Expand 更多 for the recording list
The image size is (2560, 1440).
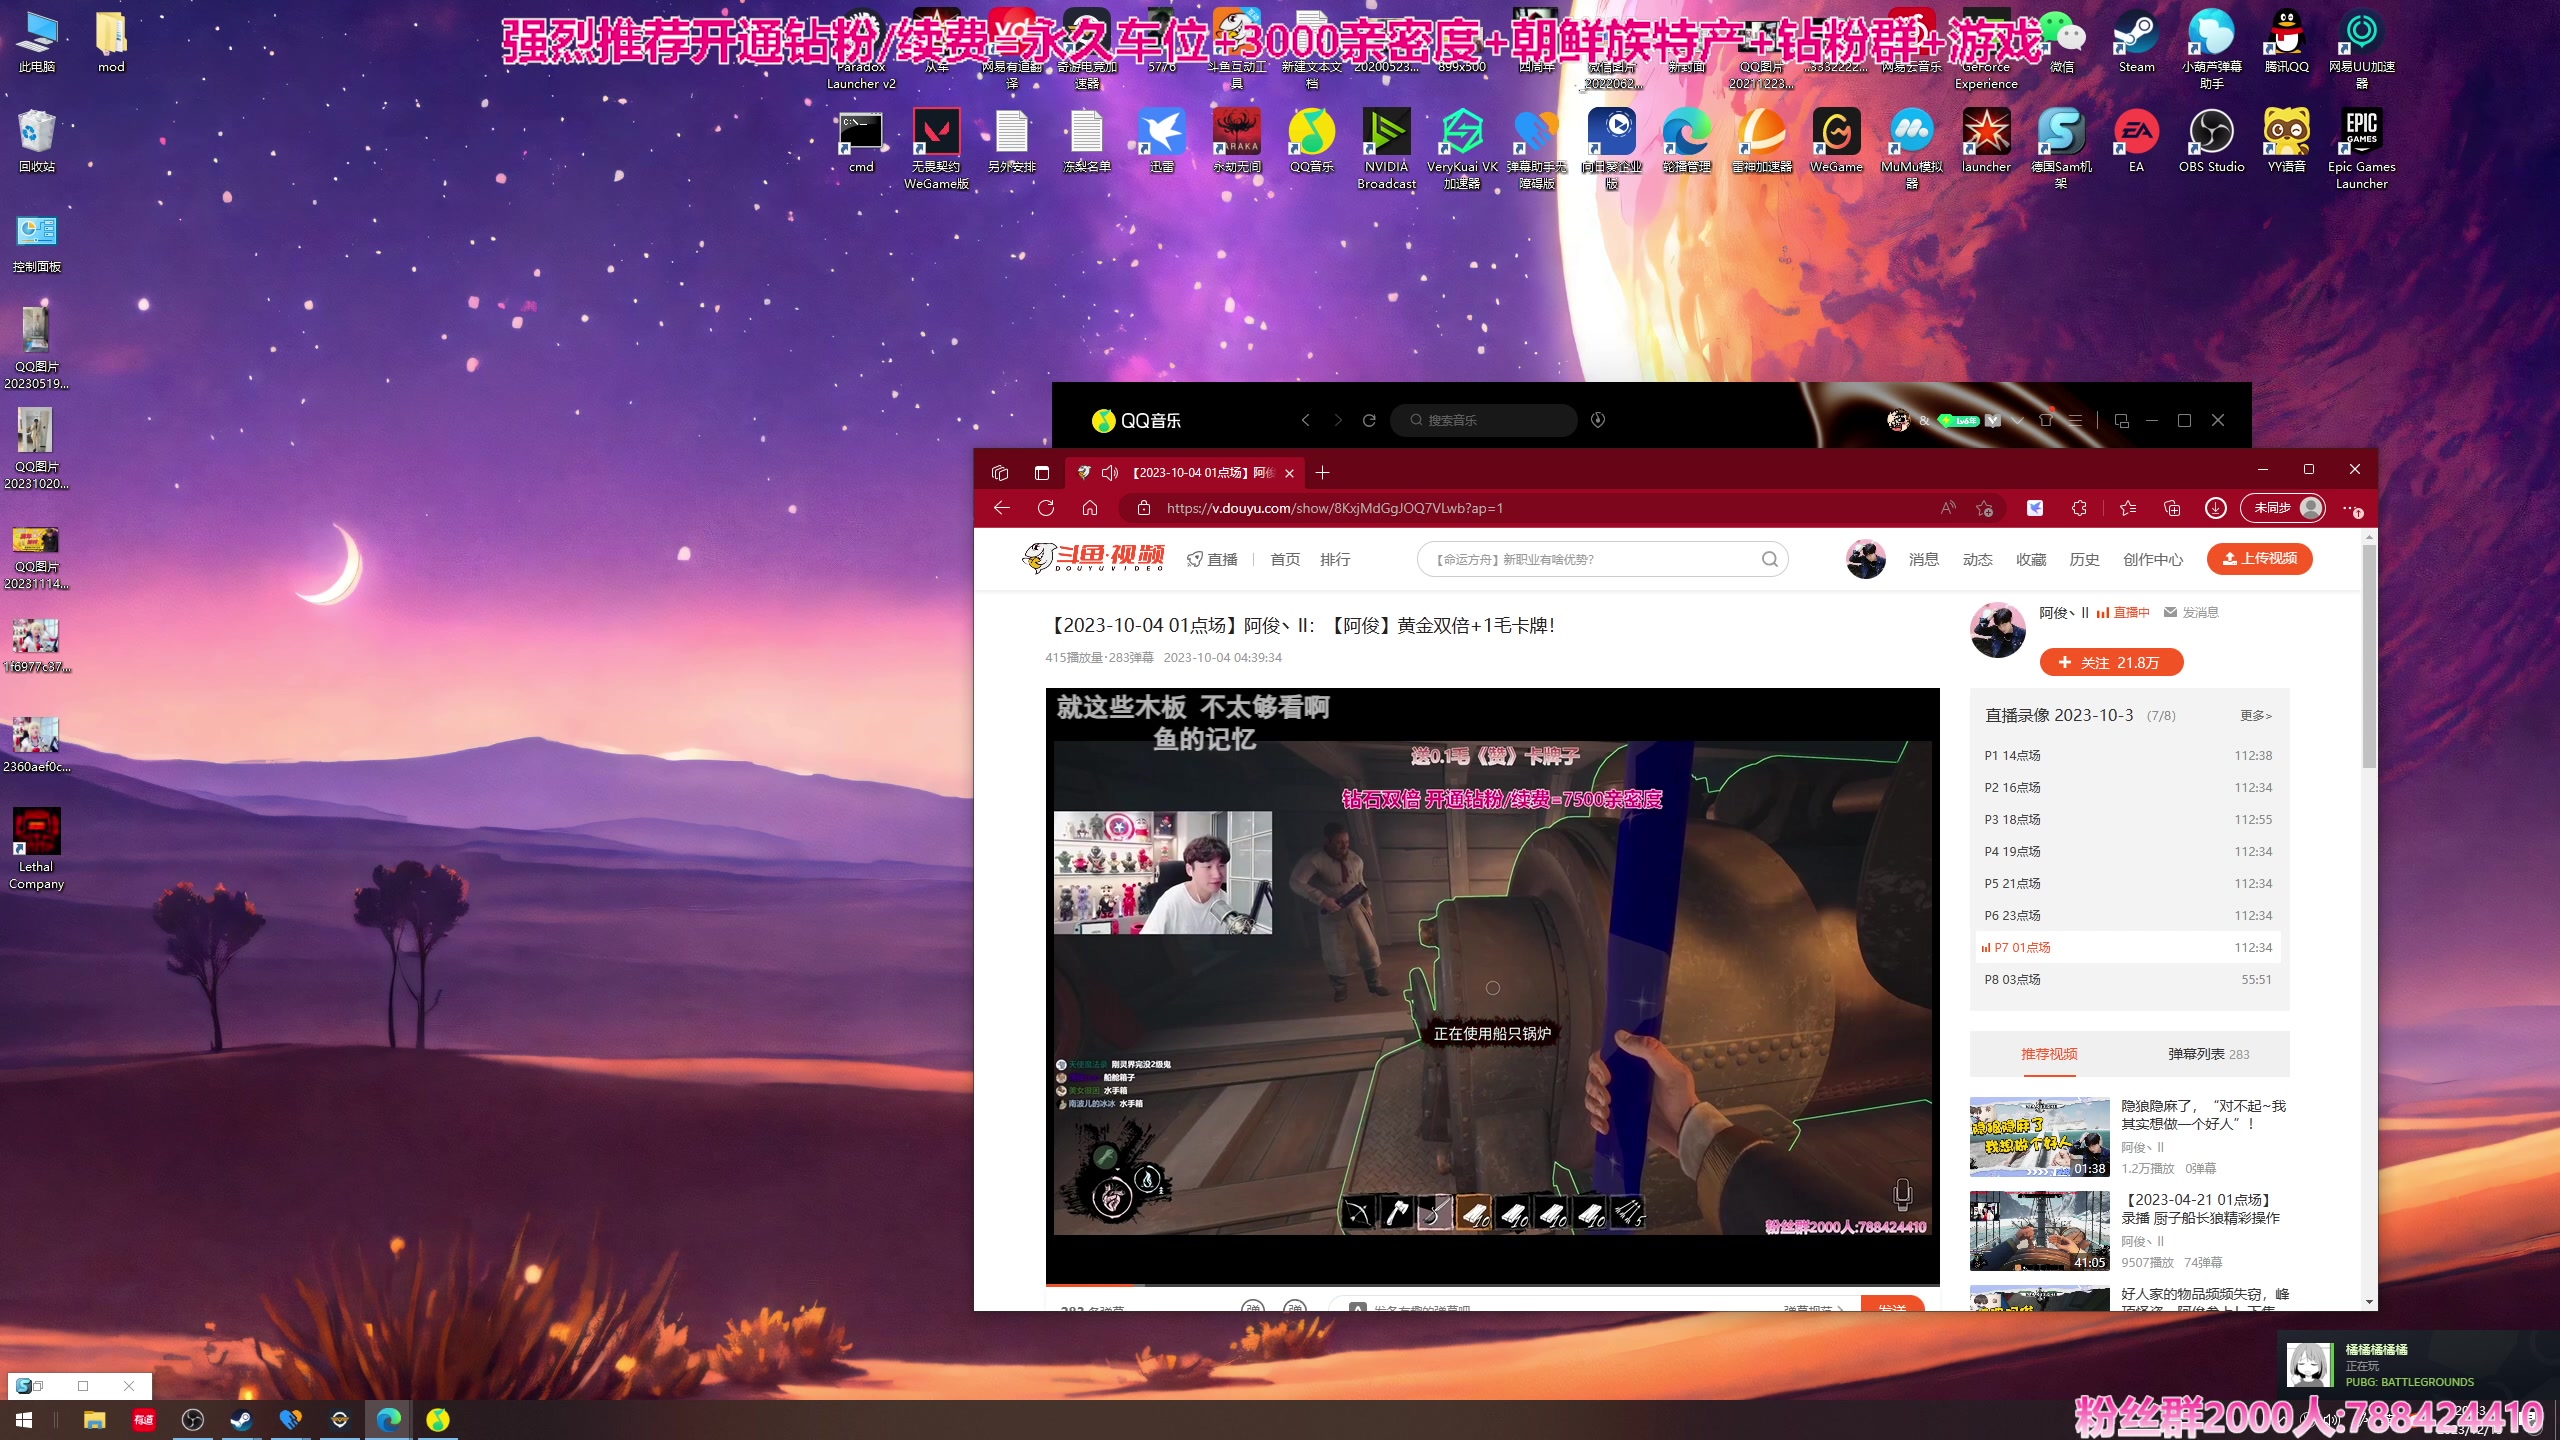2255,716
